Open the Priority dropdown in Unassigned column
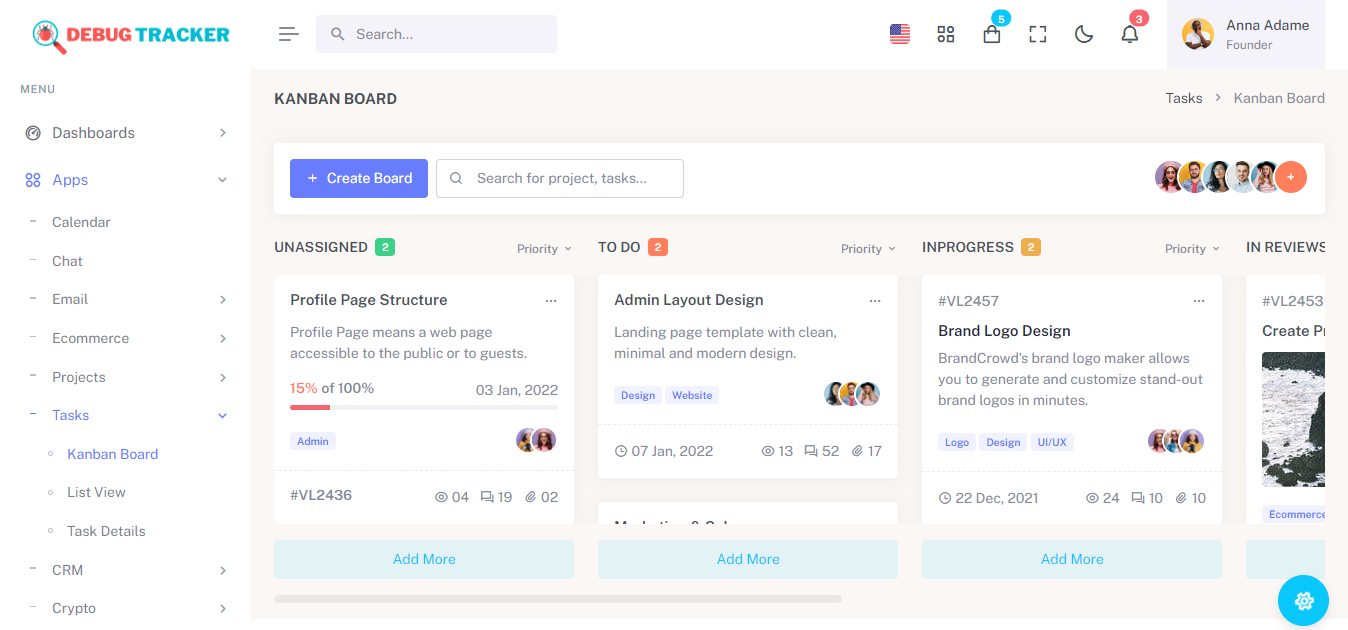Viewport: 1348px width, 630px height. pos(544,249)
